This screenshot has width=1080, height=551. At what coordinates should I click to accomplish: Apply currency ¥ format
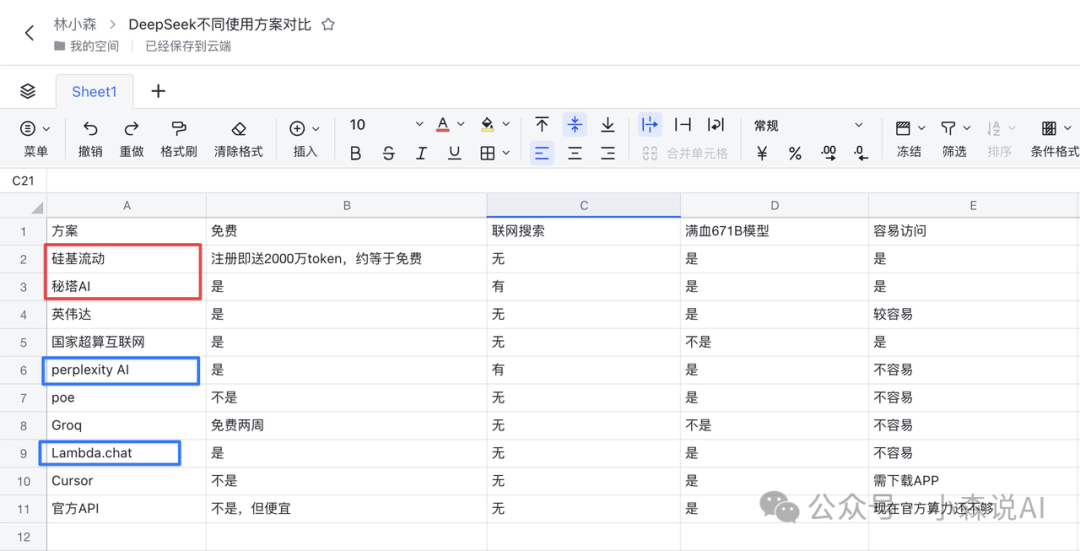pos(762,154)
